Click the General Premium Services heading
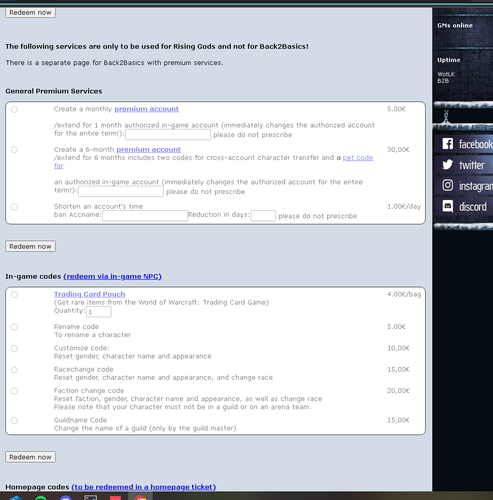The width and height of the screenshot is (493, 500). [54, 91]
